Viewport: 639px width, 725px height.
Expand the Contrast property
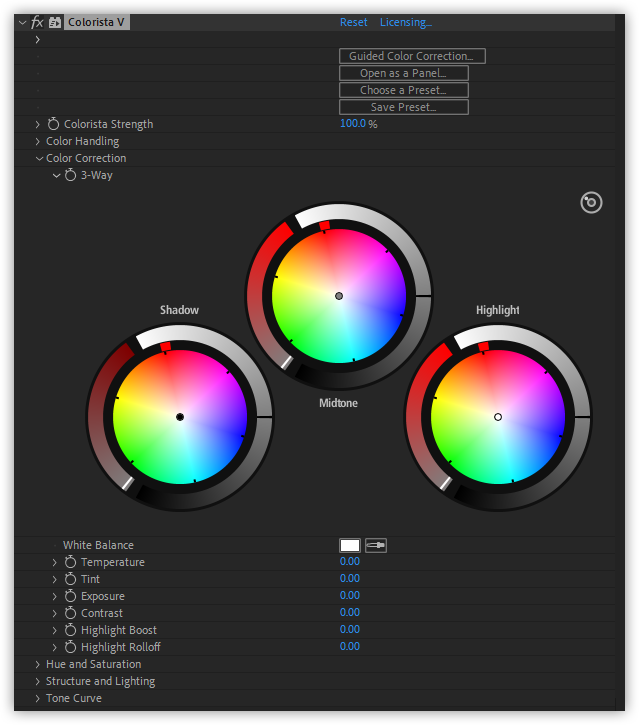55,614
